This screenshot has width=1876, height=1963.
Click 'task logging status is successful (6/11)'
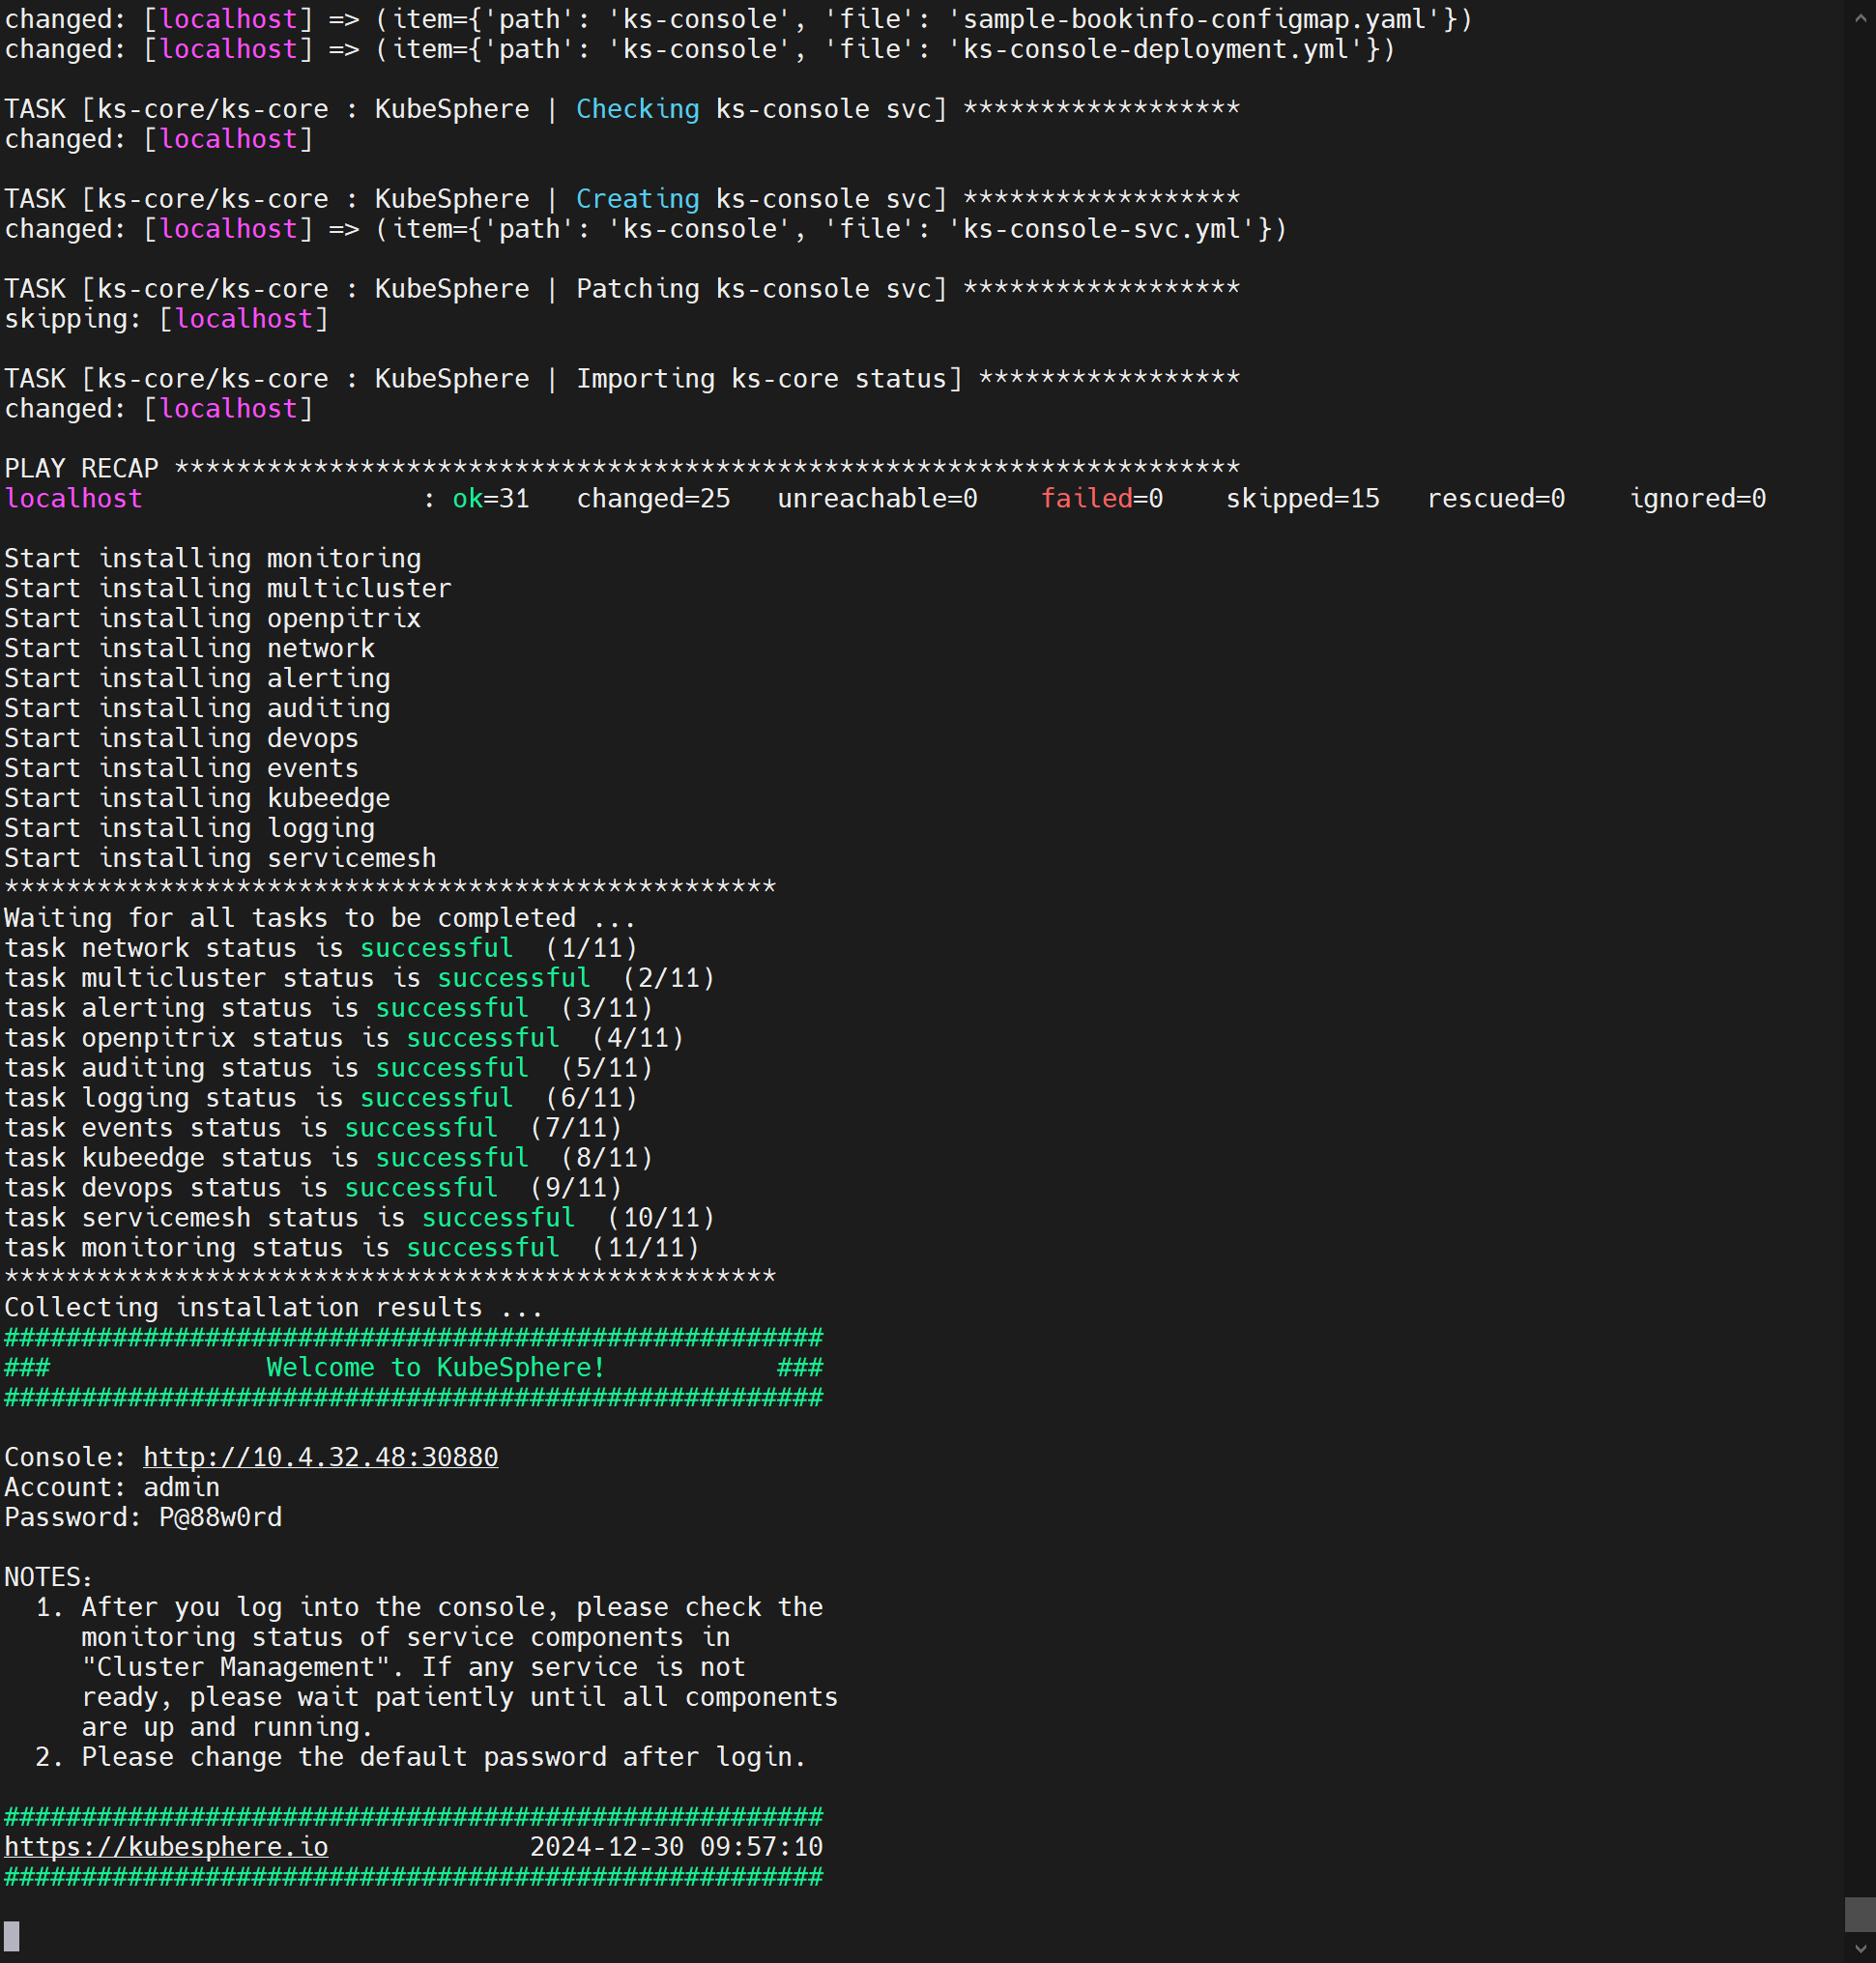[x=320, y=1098]
